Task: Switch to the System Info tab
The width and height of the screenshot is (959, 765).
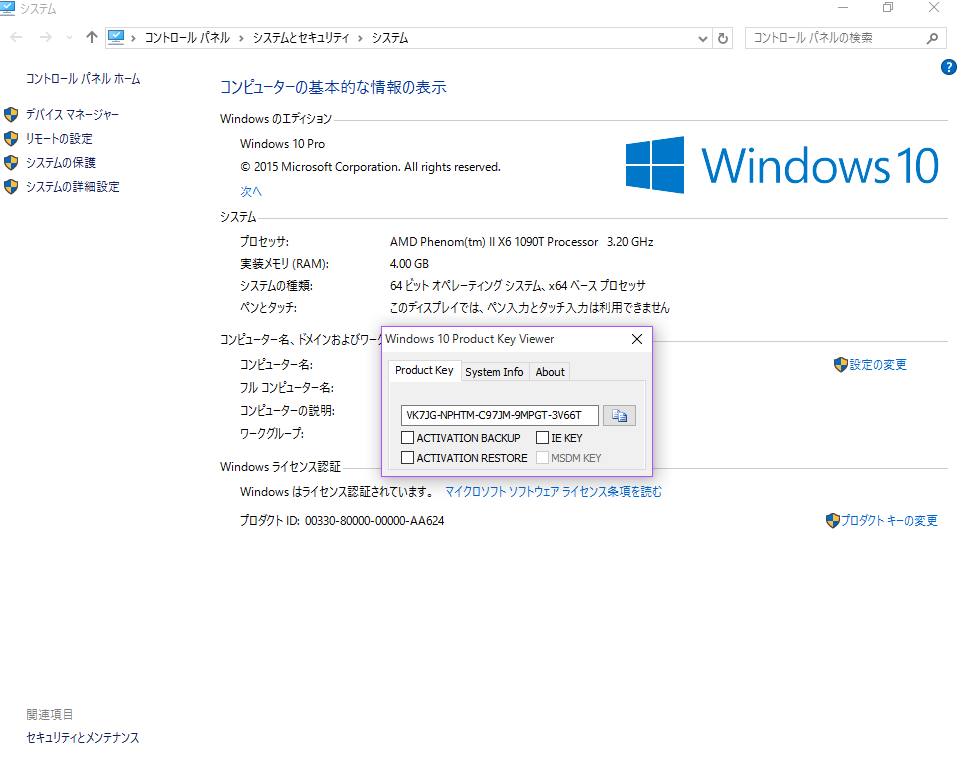Action: [494, 372]
